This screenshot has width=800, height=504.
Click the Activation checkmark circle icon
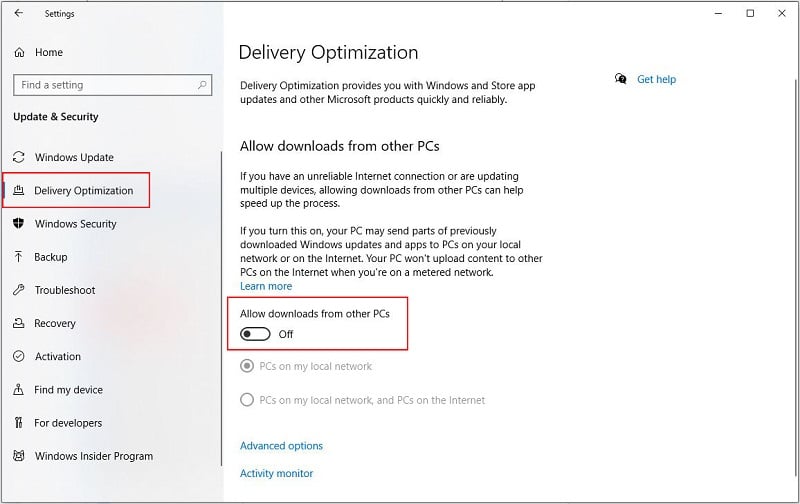click(19, 356)
